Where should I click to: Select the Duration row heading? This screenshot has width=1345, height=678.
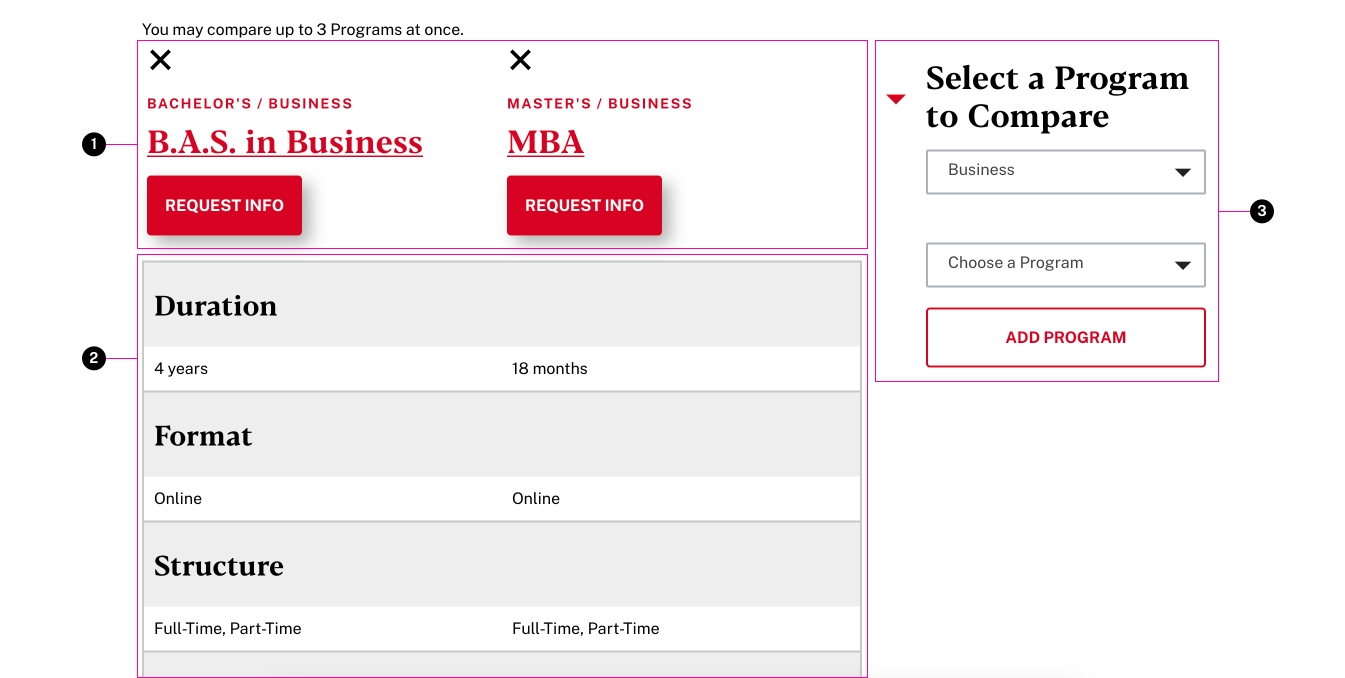[x=215, y=306]
